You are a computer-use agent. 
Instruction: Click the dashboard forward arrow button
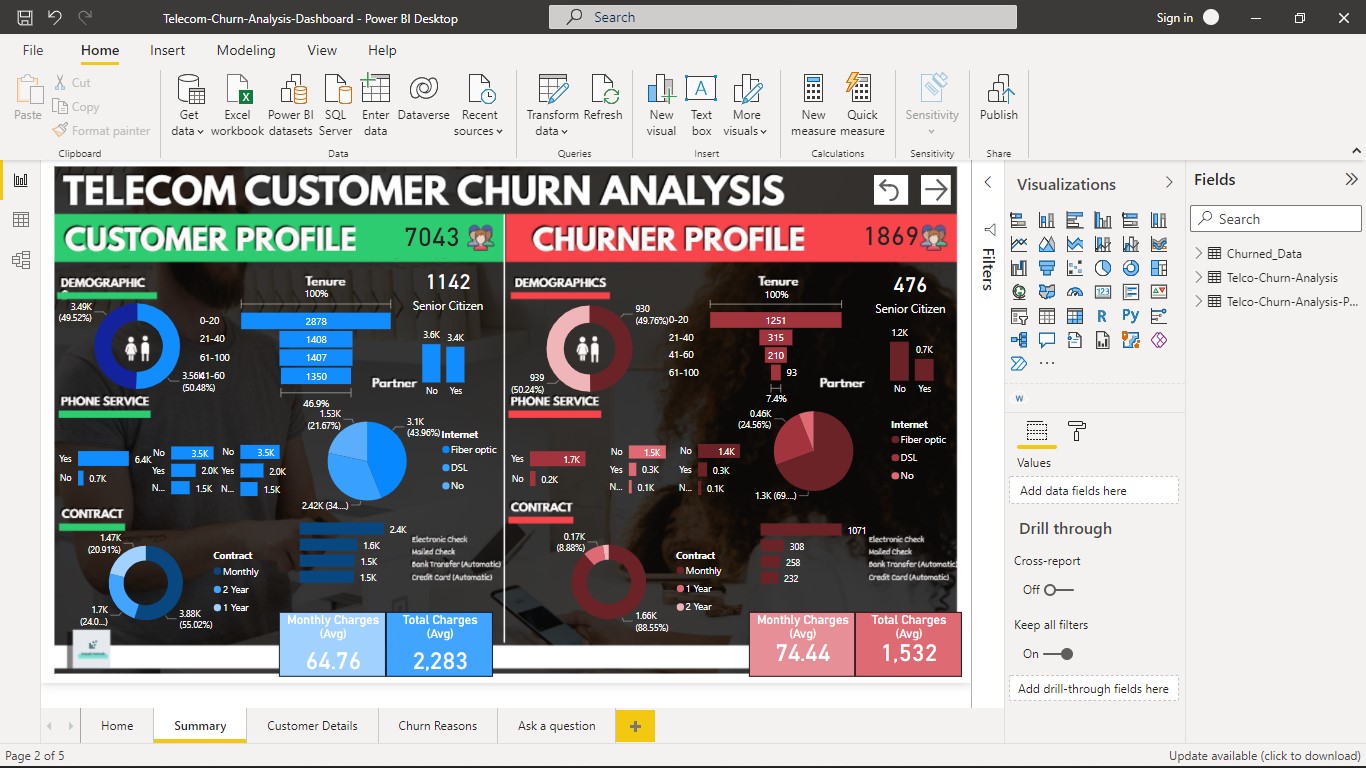pos(935,189)
